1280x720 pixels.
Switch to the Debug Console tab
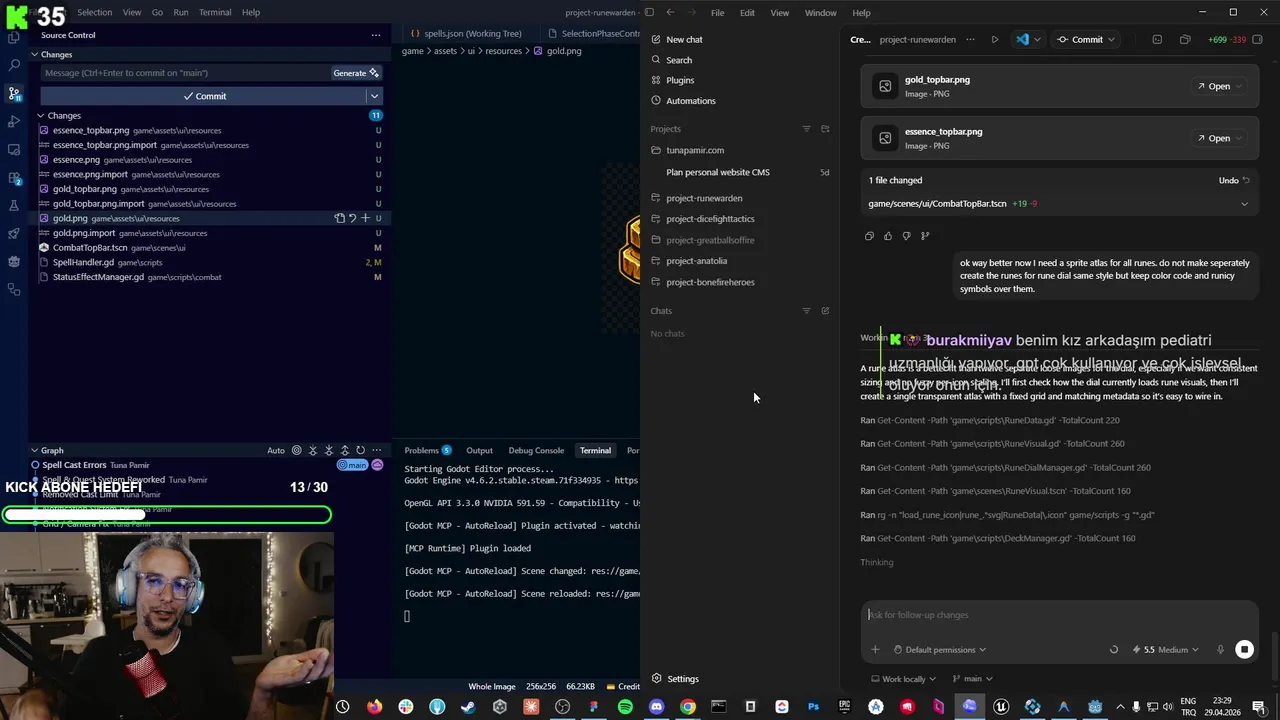point(536,450)
